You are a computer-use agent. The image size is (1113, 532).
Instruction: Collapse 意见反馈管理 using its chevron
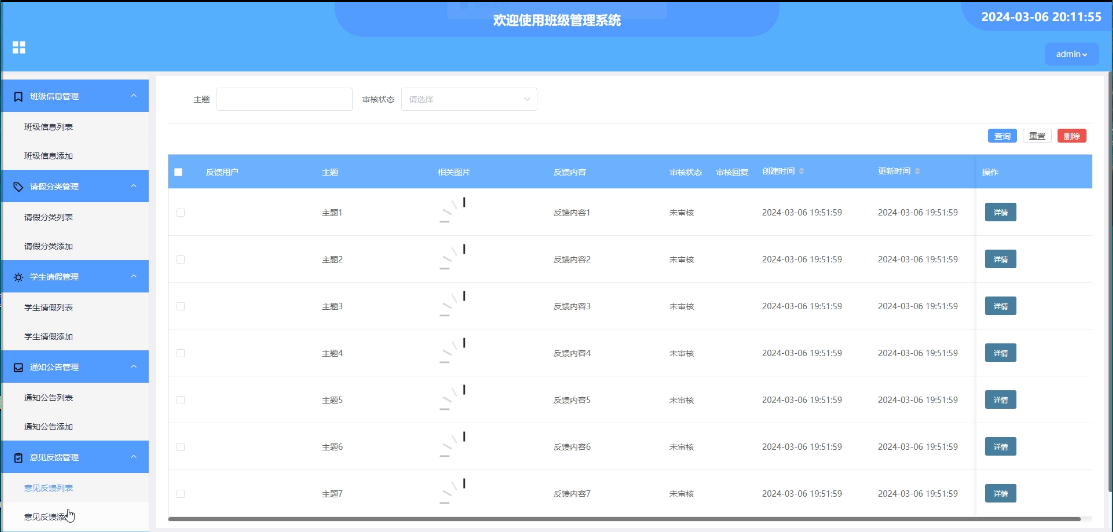click(x=133, y=457)
